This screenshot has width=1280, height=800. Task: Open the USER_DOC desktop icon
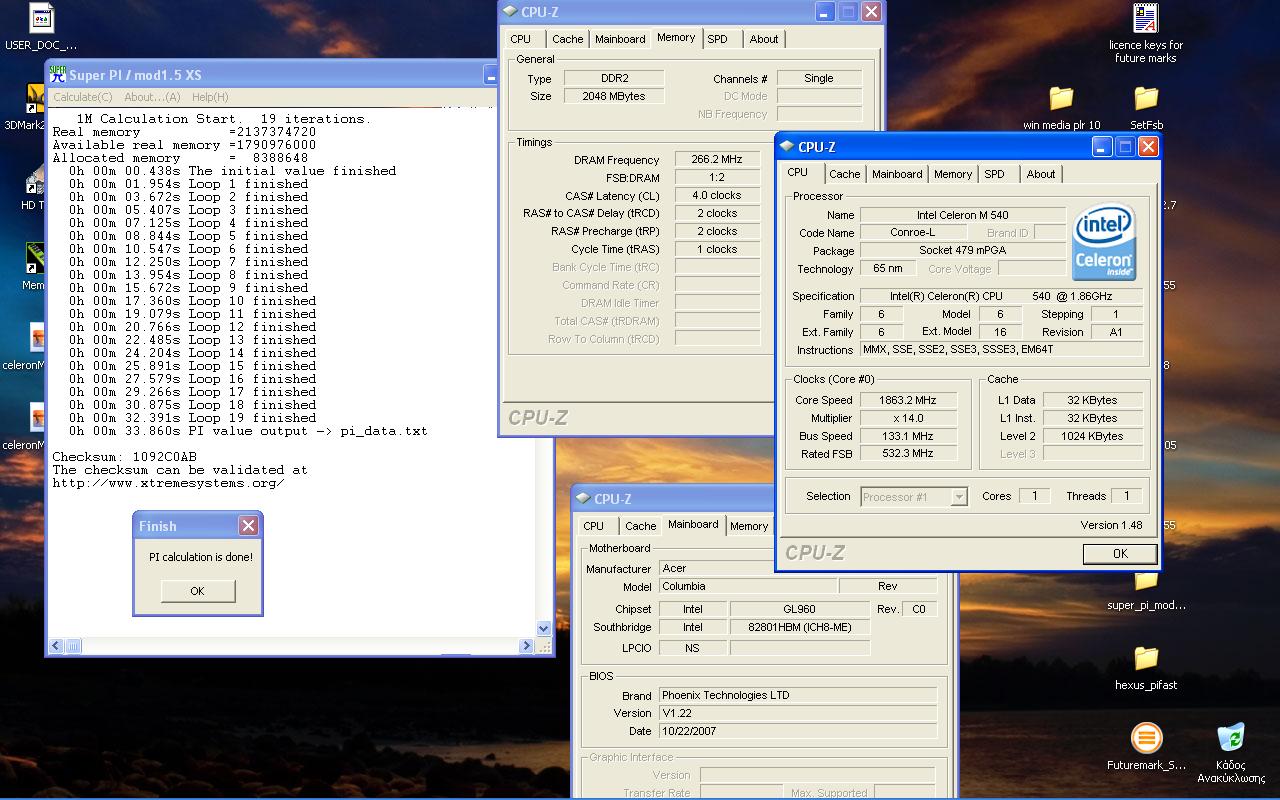pyautogui.click(x=40, y=18)
